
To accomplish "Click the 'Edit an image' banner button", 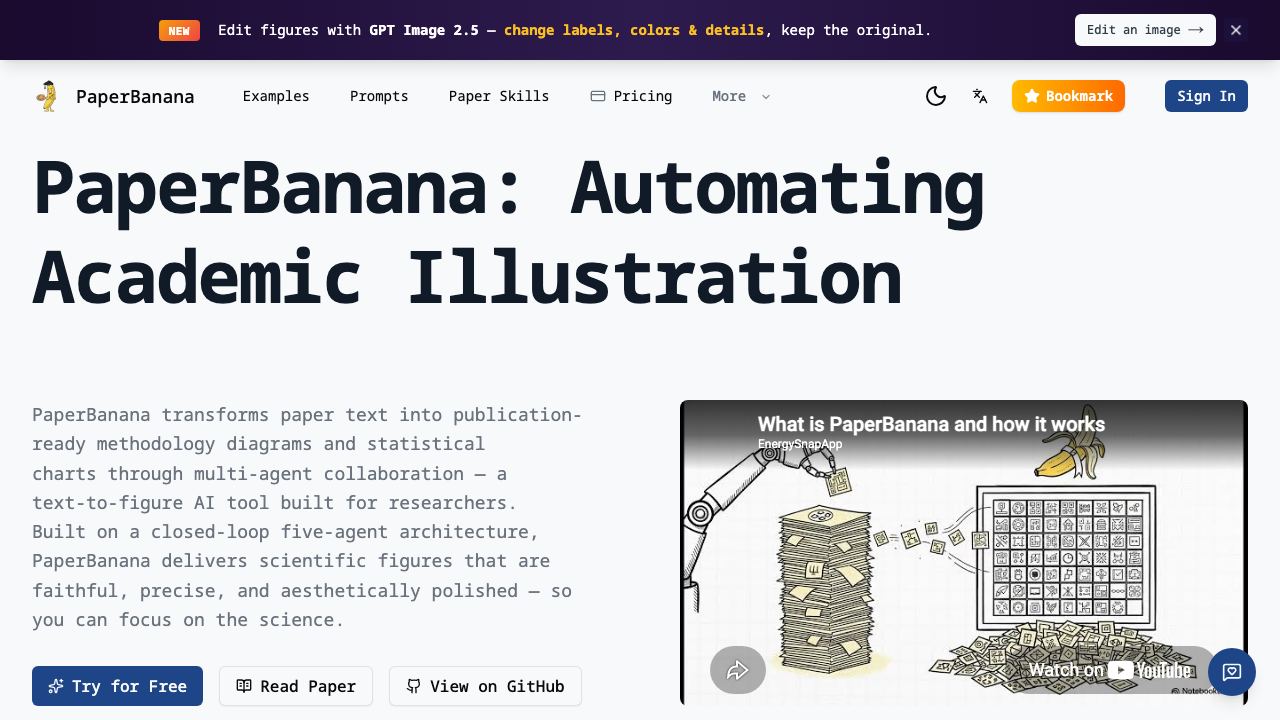I will coord(1145,30).
